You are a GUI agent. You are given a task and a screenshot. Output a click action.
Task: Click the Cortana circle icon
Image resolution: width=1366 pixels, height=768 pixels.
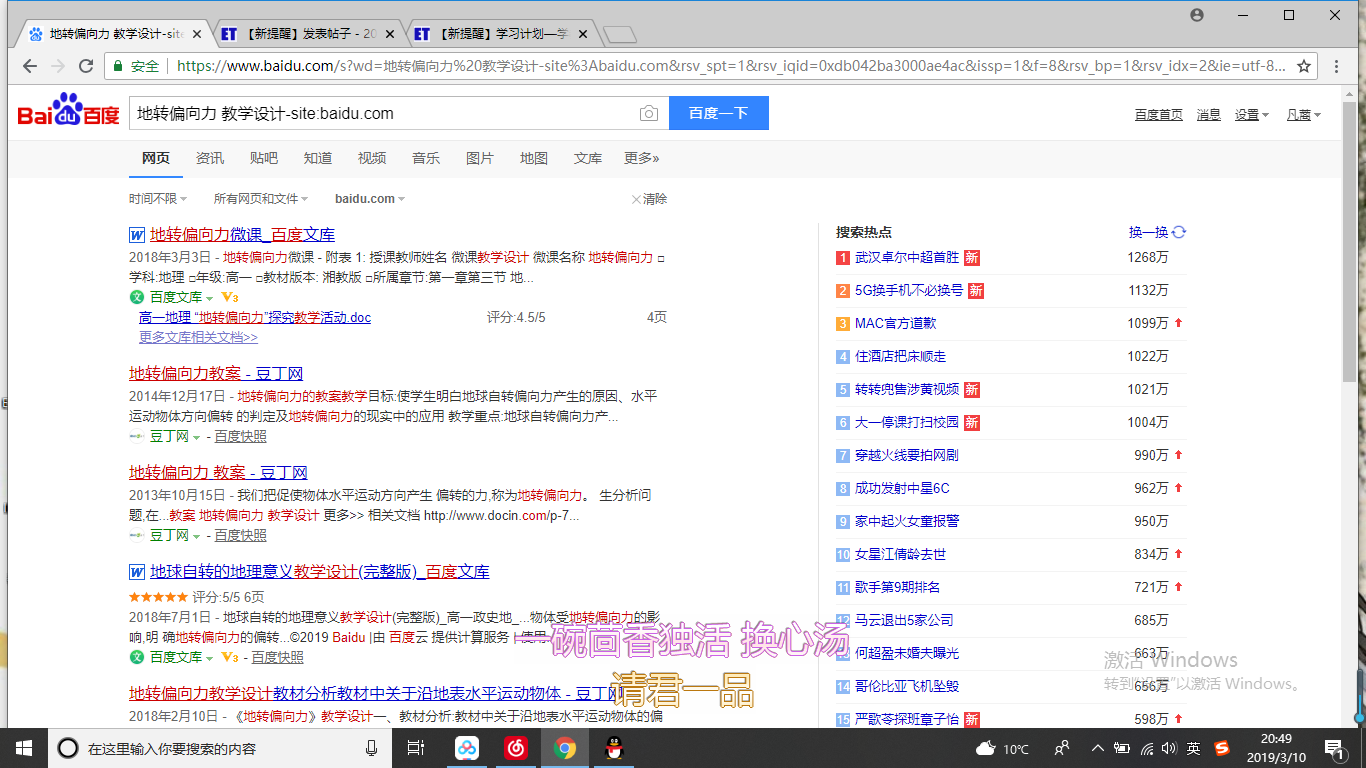[68, 748]
